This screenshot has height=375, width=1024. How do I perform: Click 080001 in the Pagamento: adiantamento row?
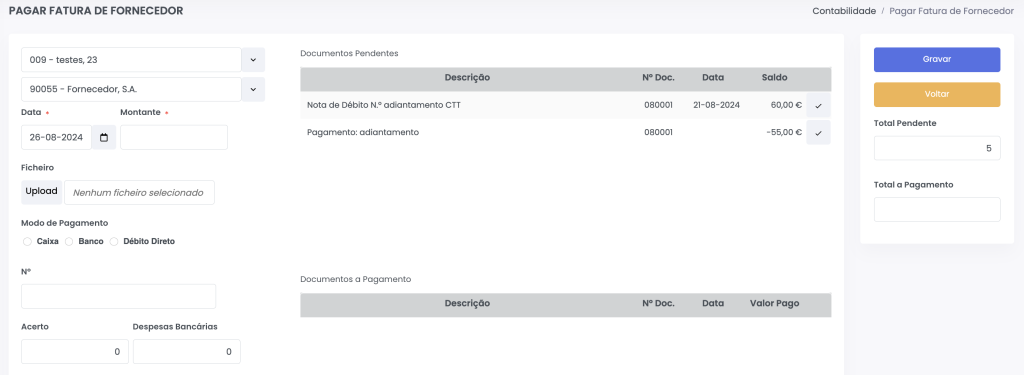pos(658,132)
